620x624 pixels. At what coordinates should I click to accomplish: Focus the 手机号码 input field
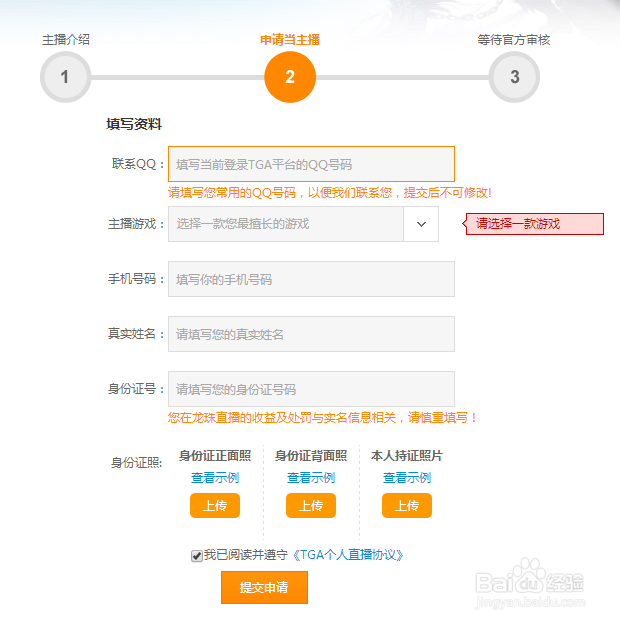pos(311,279)
